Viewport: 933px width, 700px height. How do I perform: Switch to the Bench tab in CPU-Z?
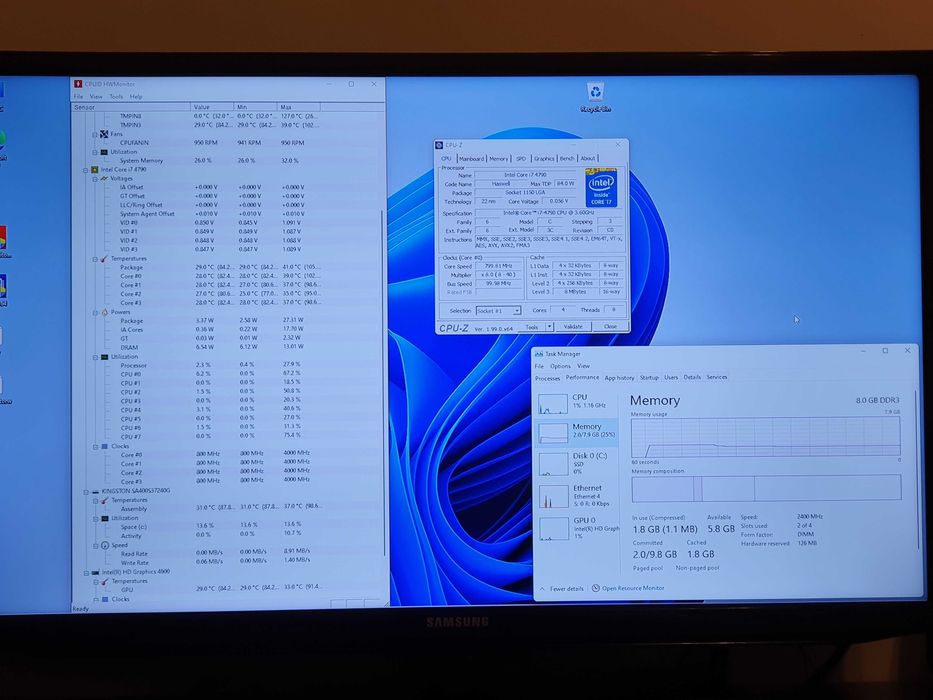567,158
